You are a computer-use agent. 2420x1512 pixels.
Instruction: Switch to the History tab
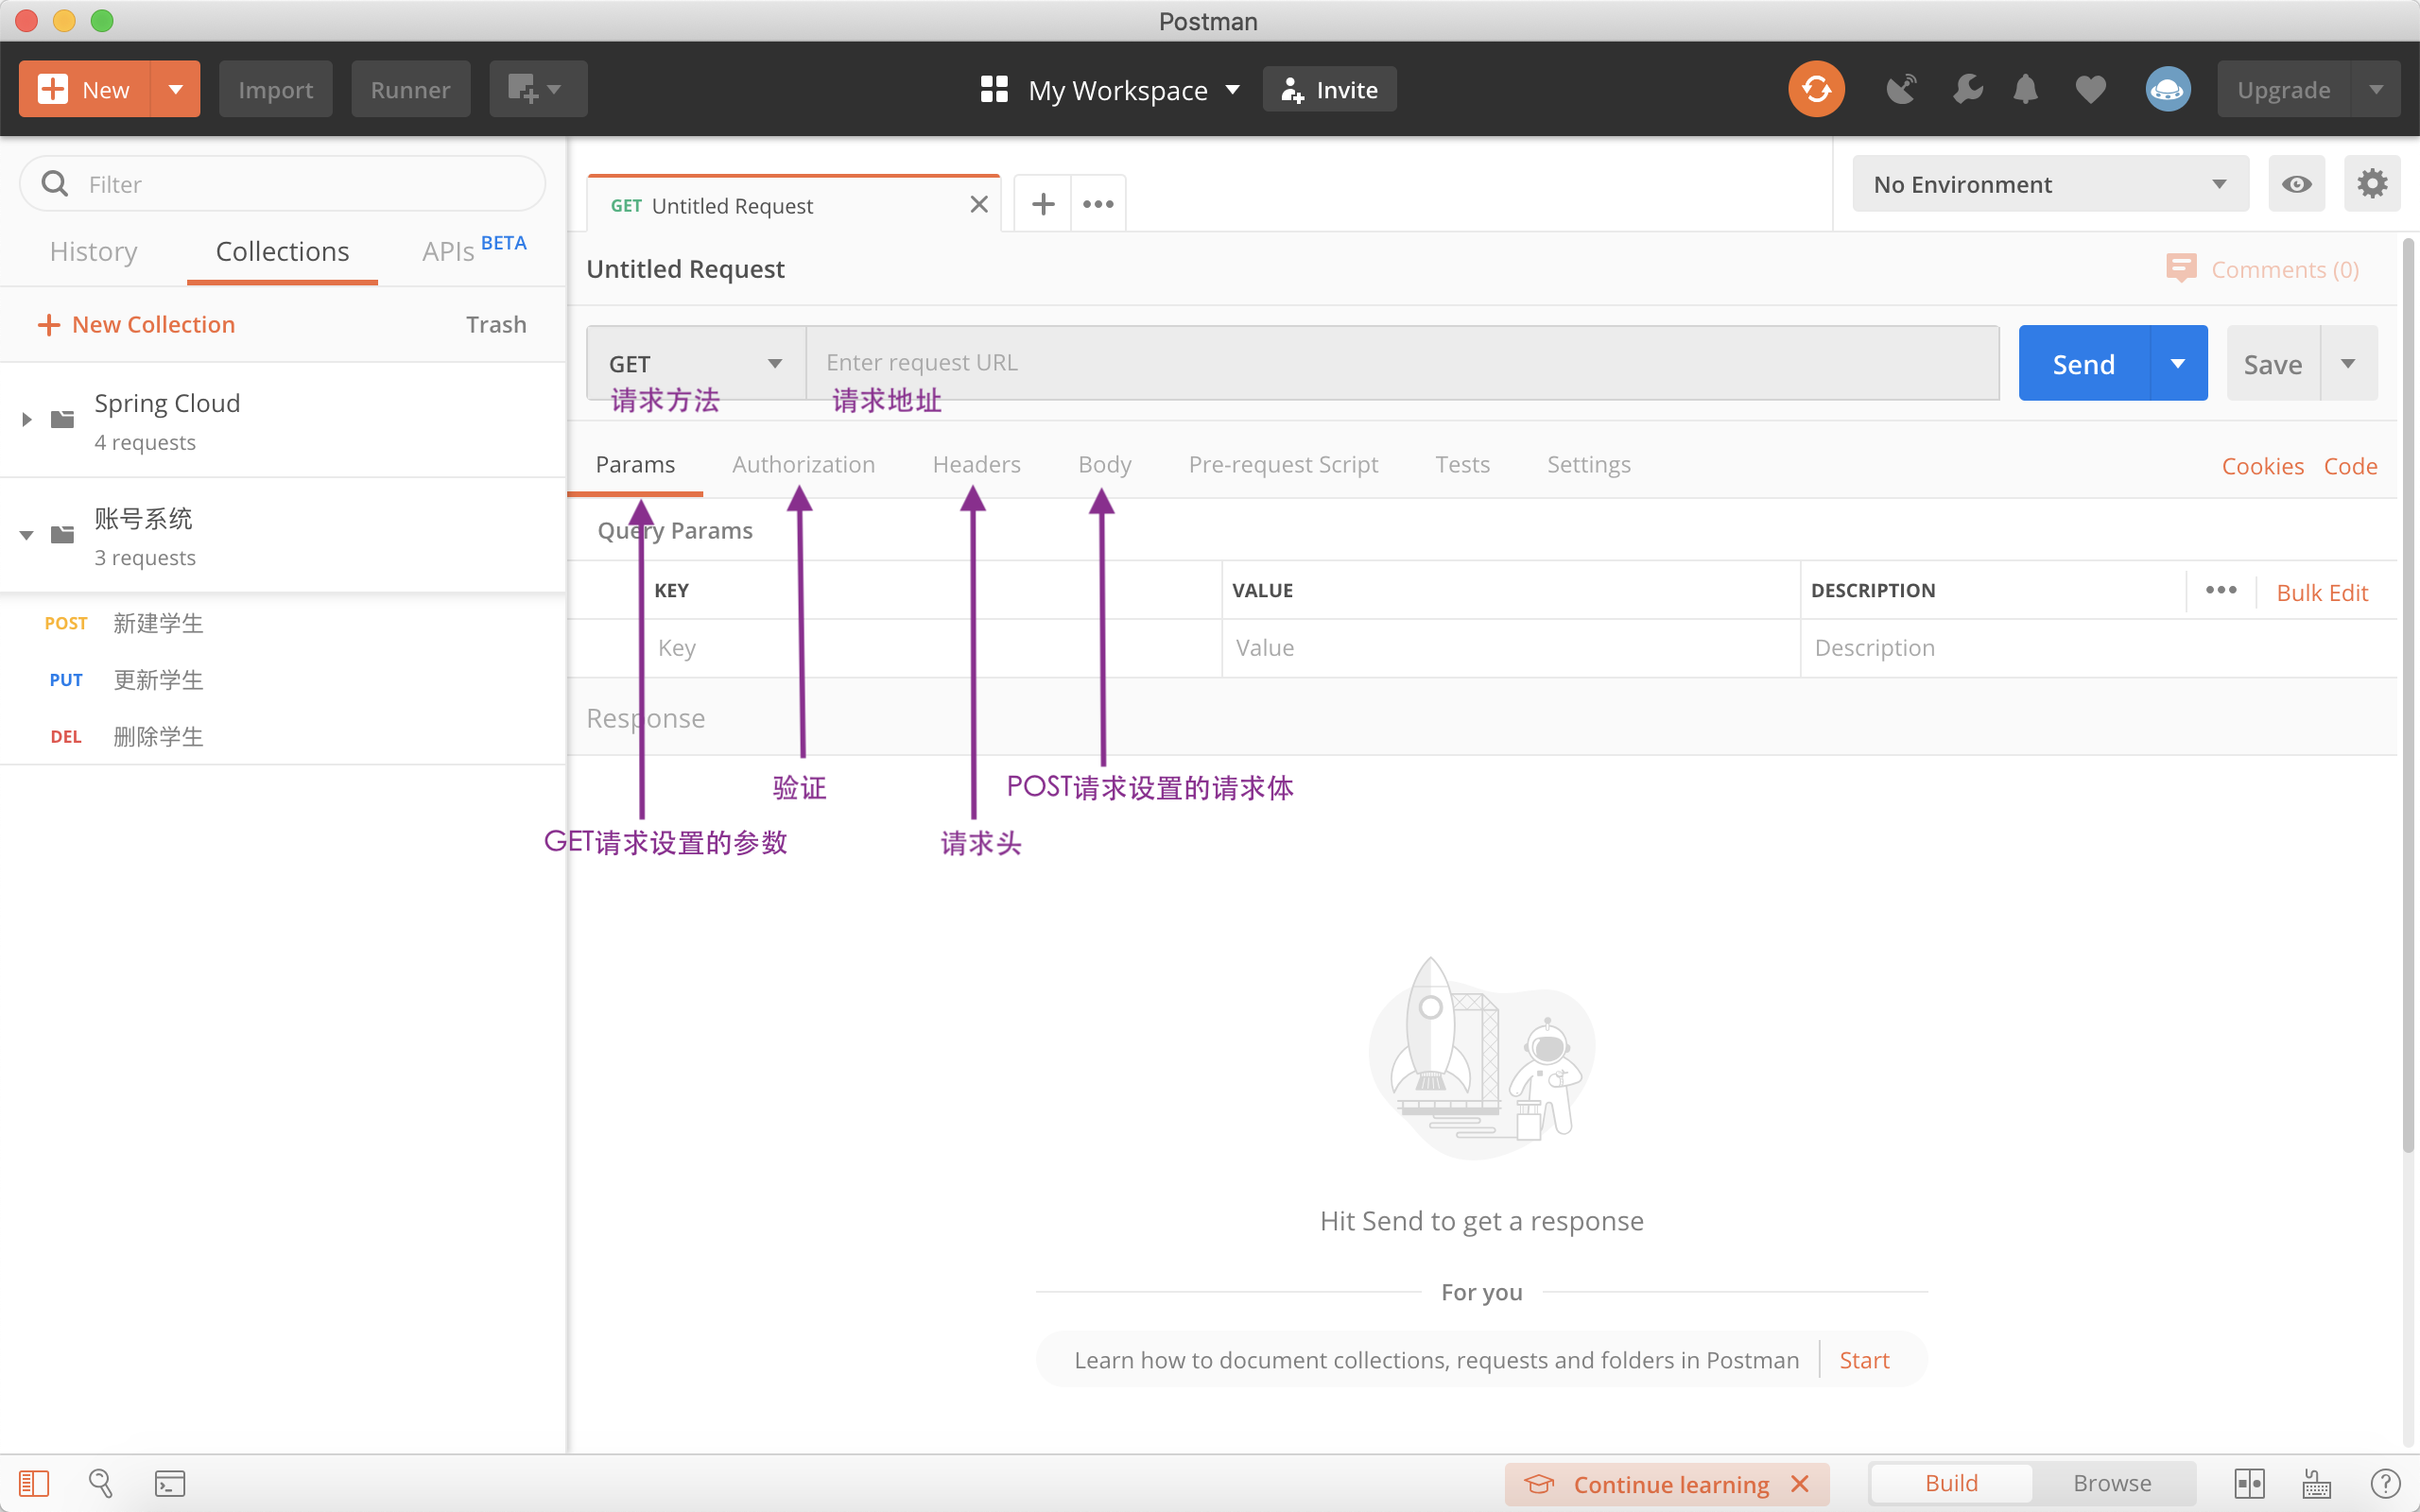pos(94,251)
